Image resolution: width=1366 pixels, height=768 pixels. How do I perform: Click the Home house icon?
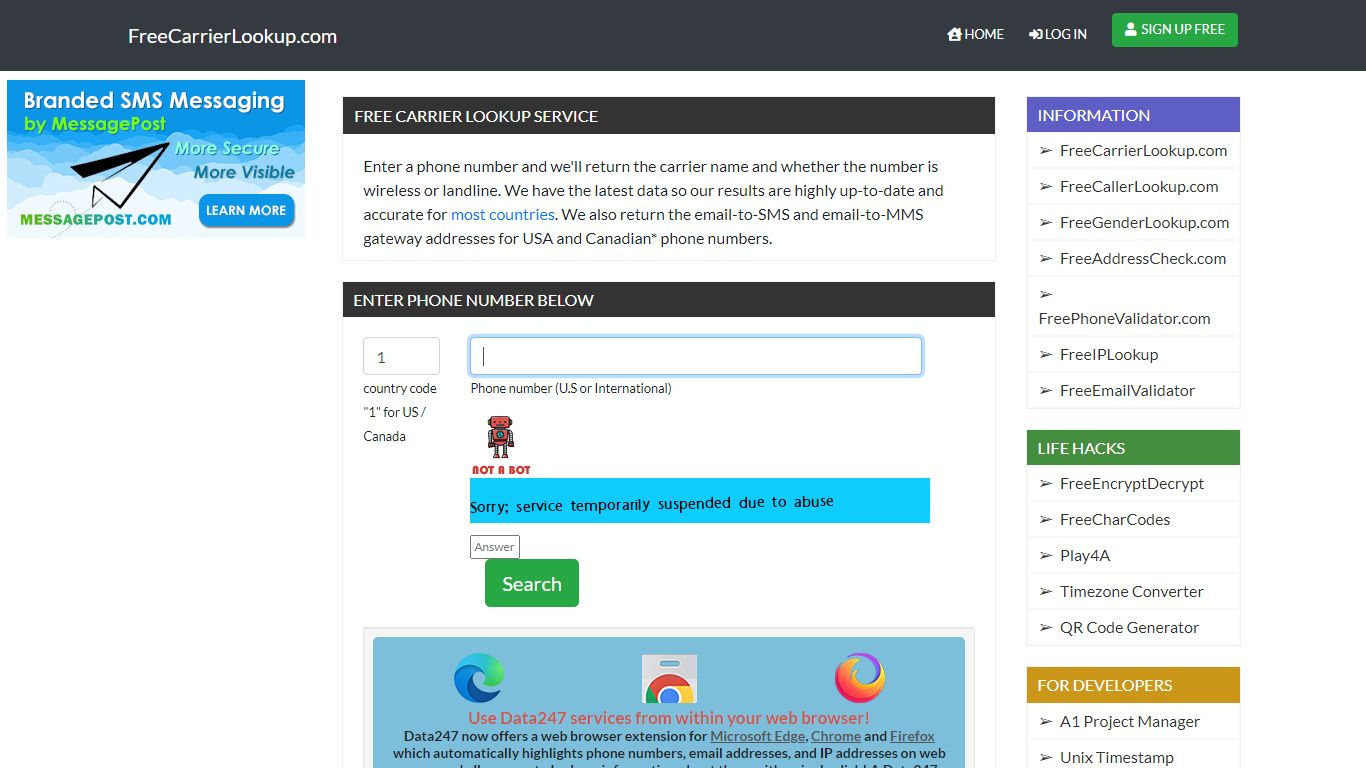tap(954, 34)
